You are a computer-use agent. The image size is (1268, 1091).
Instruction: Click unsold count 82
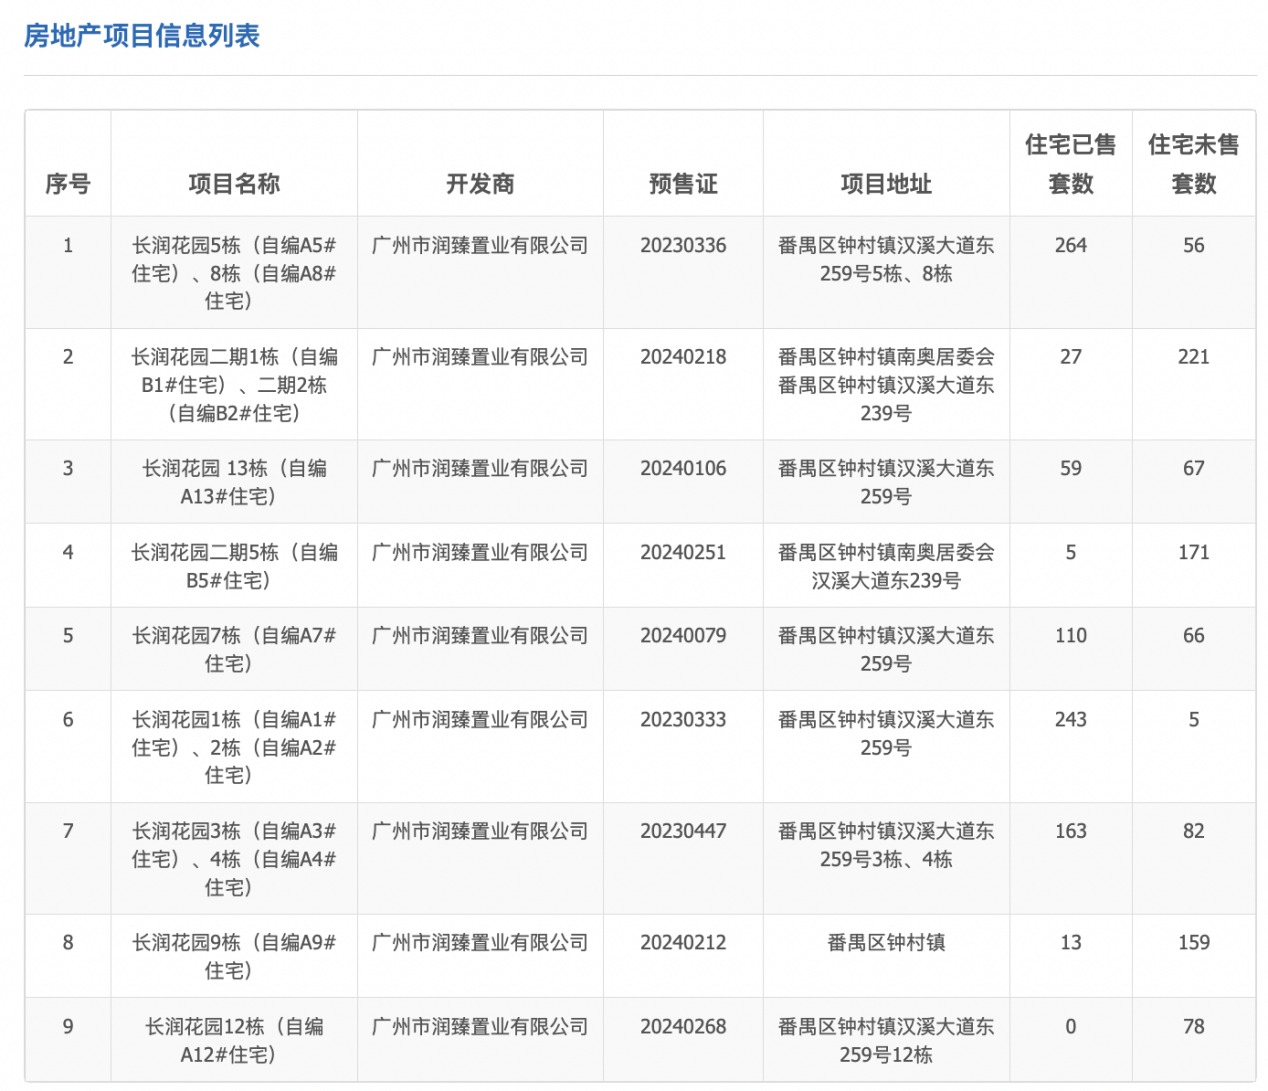coord(1194,831)
